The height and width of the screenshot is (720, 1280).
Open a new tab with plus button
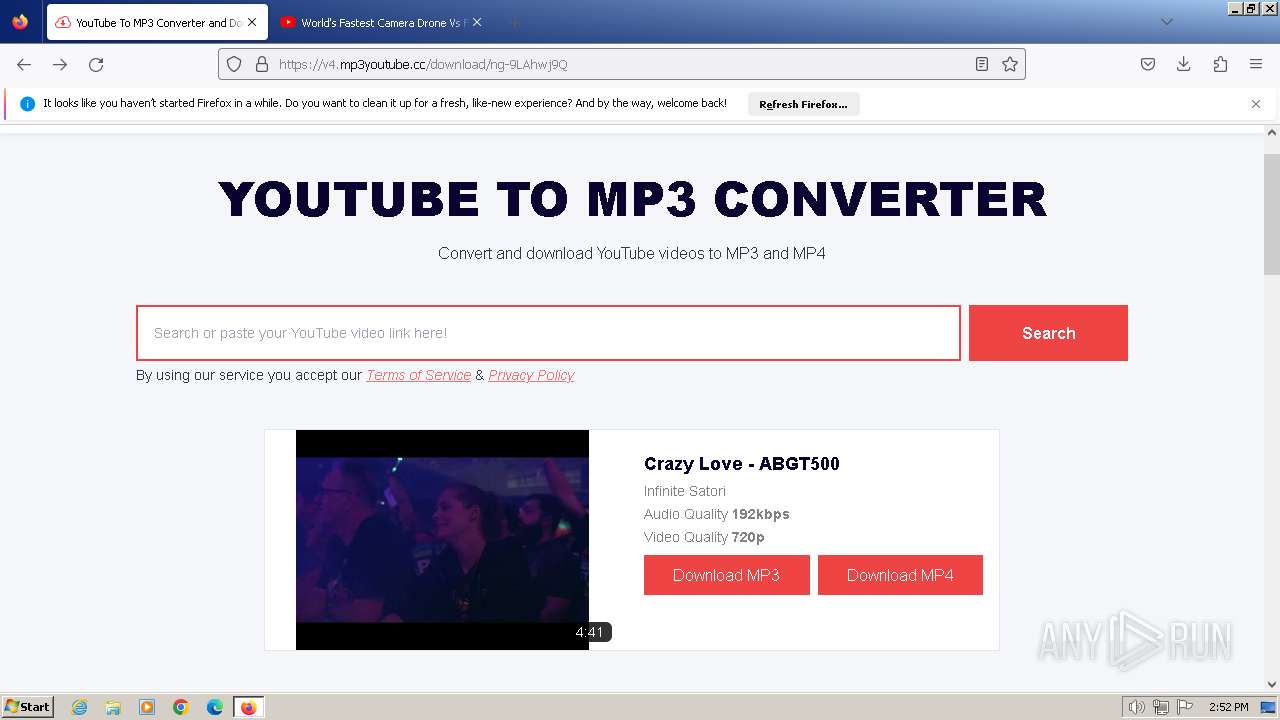(x=514, y=22)
